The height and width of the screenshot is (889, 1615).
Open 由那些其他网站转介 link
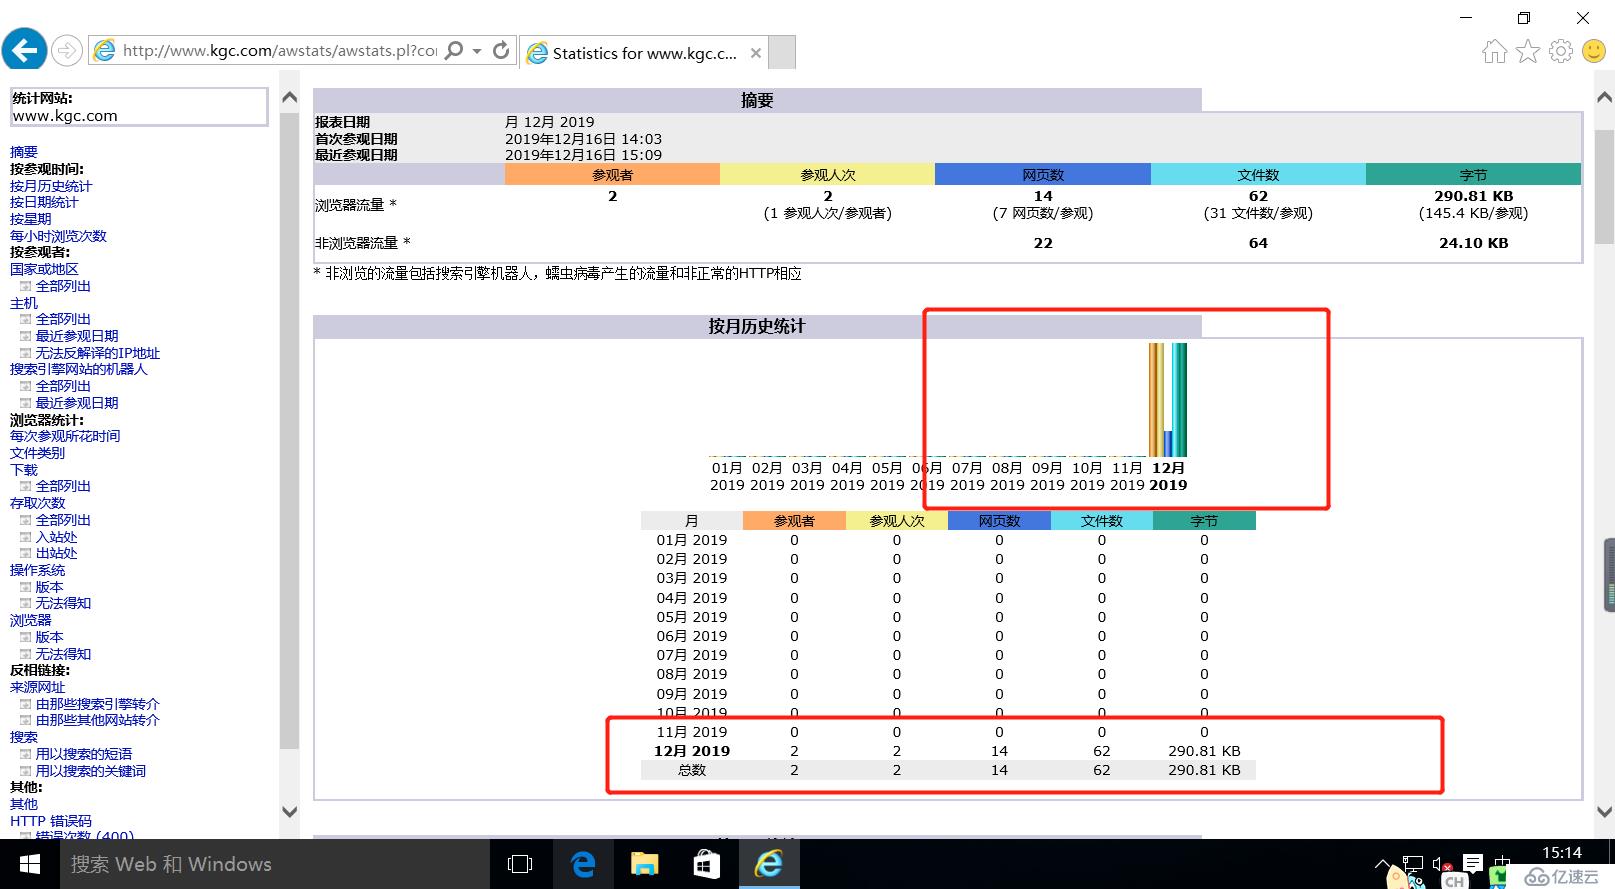pyautogui.click(x=98, y=720)
